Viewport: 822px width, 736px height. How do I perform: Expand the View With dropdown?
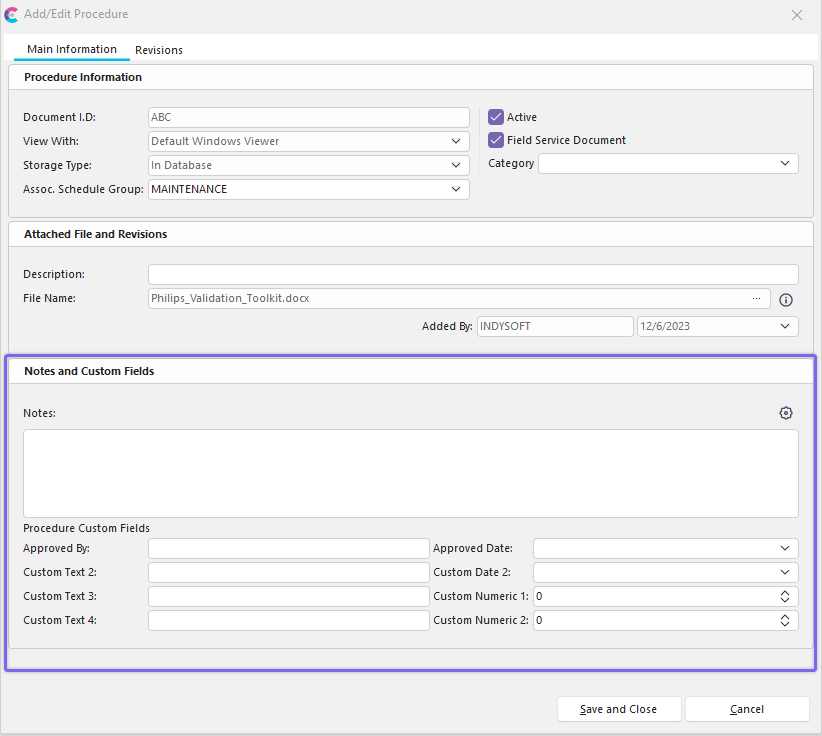pos(456,141)
